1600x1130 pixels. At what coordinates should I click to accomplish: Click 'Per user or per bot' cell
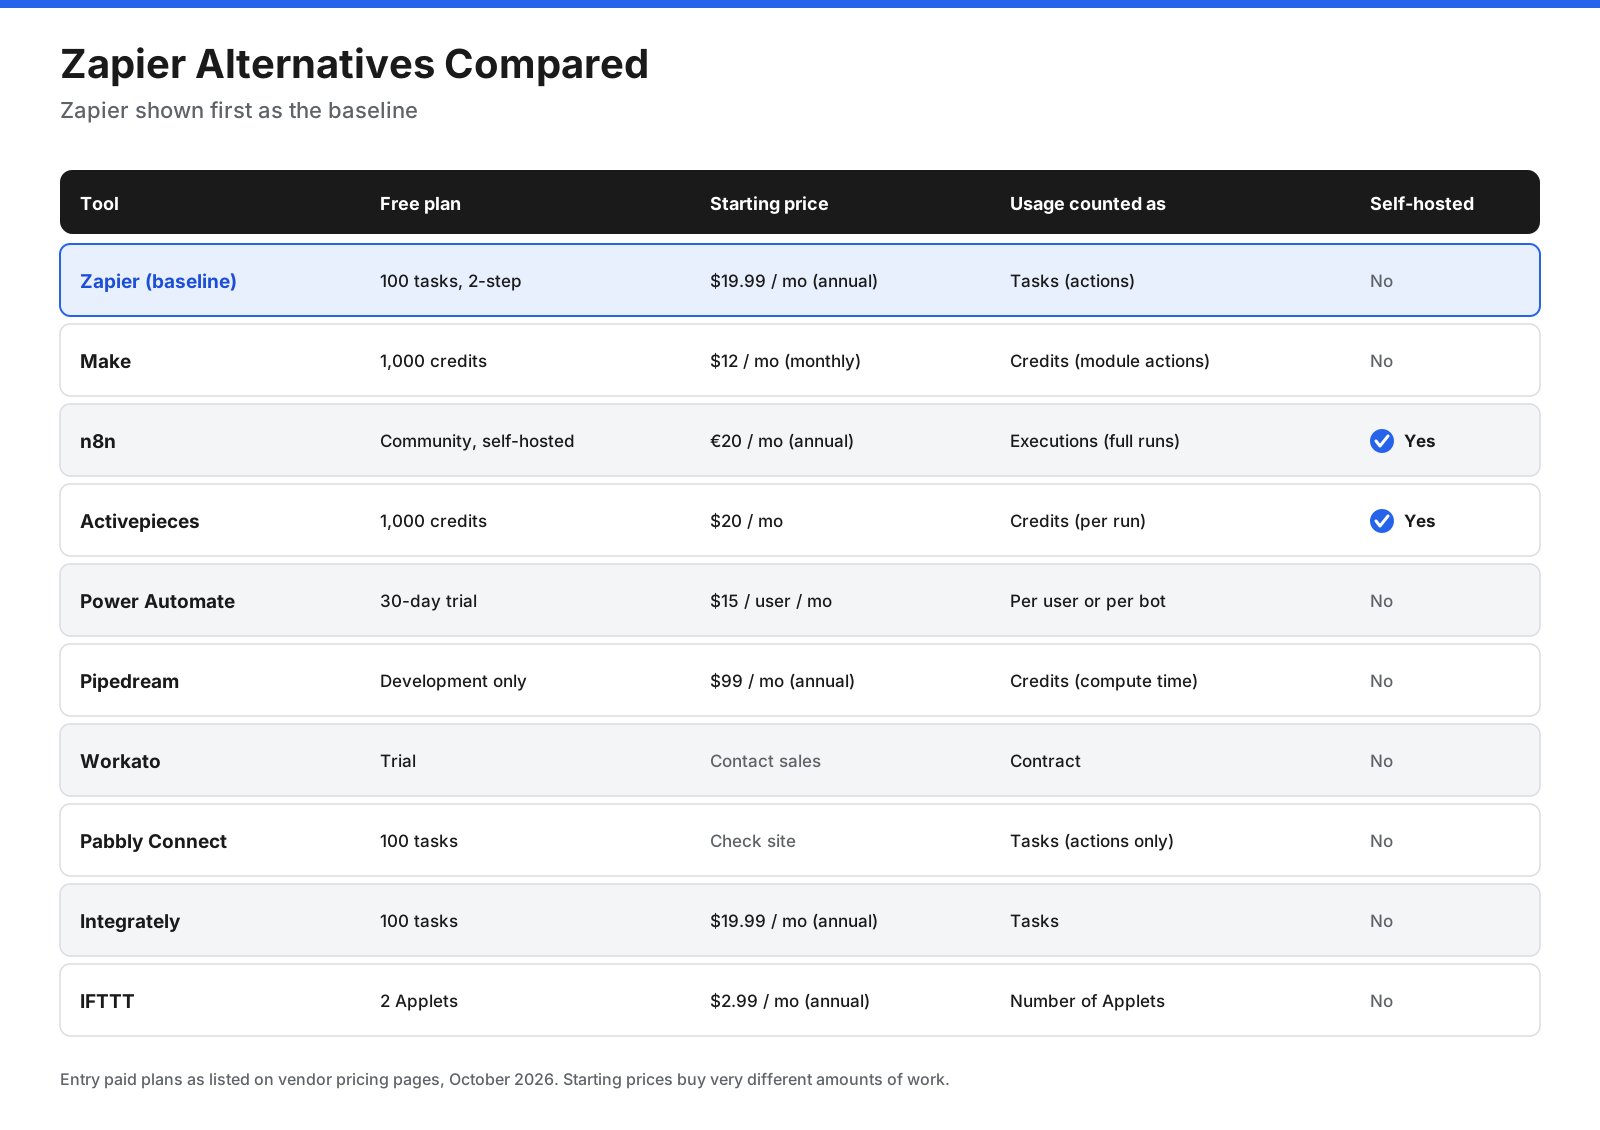(1088, 601)
